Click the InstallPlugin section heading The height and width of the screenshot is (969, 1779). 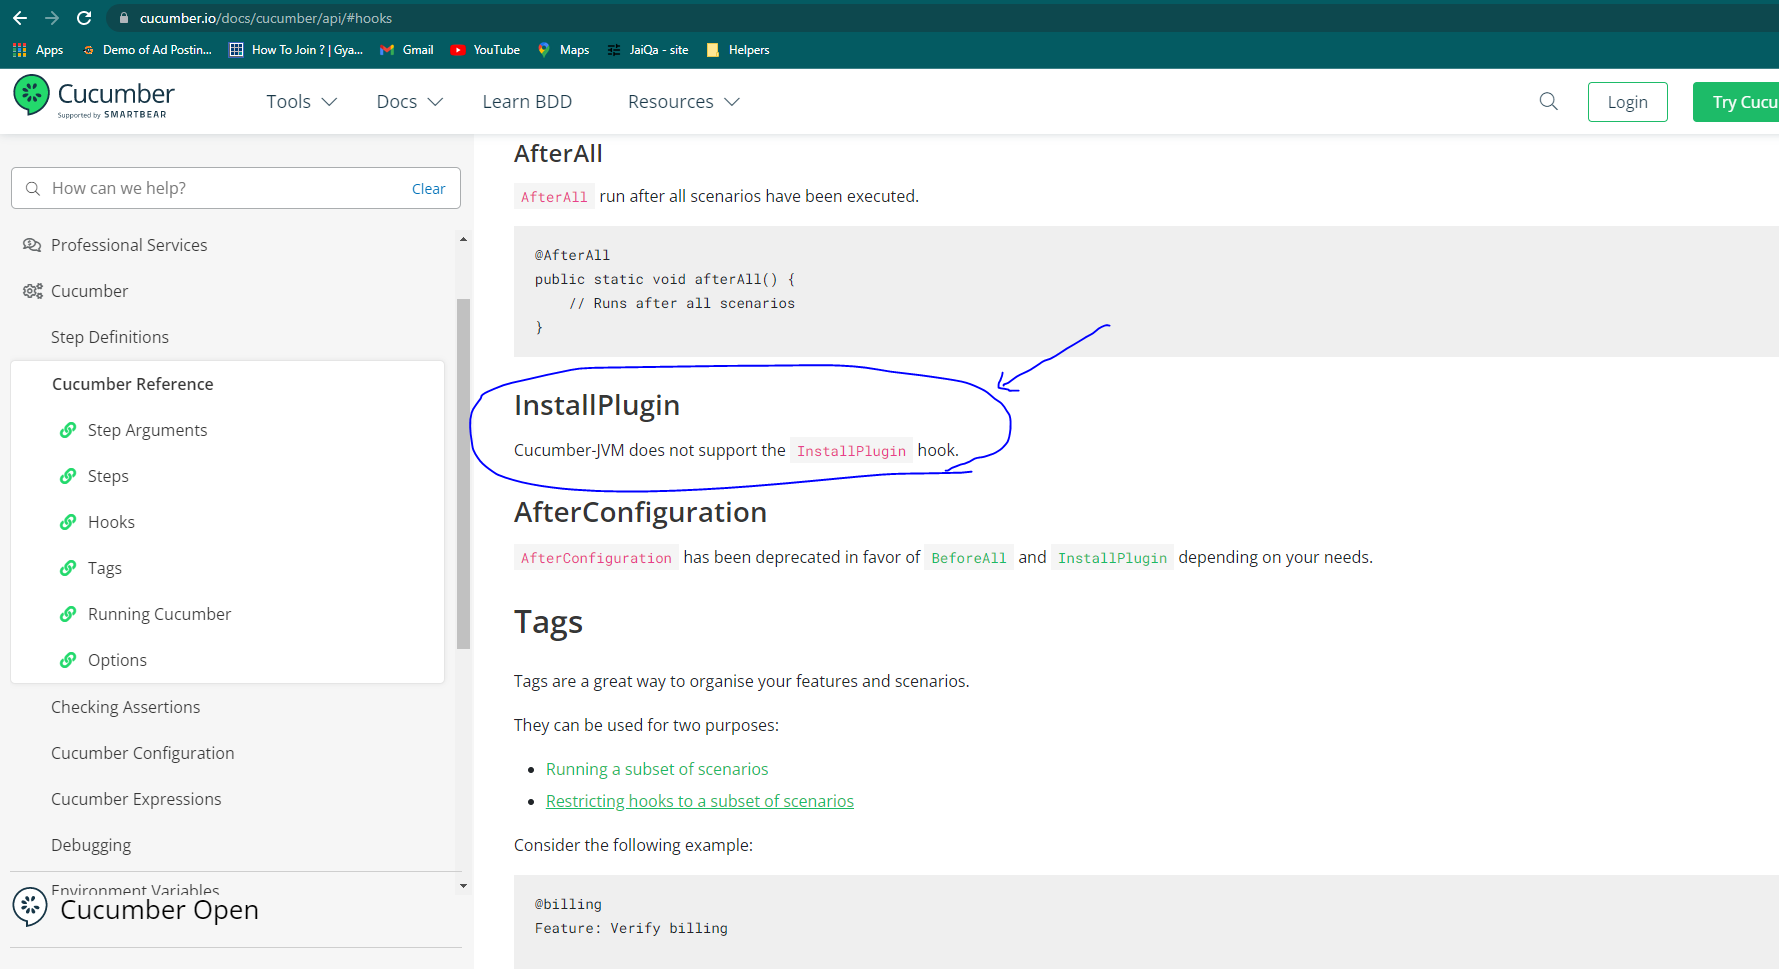point(597,405)
